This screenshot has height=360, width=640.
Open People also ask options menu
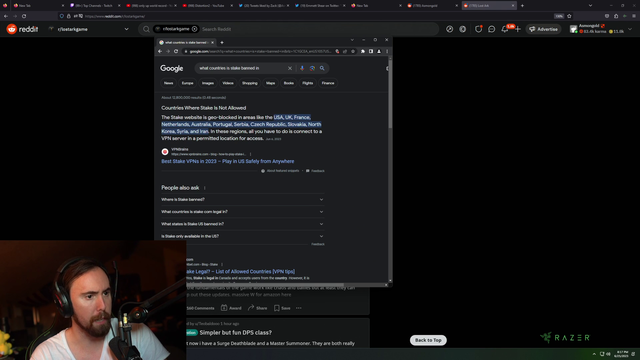205,188
